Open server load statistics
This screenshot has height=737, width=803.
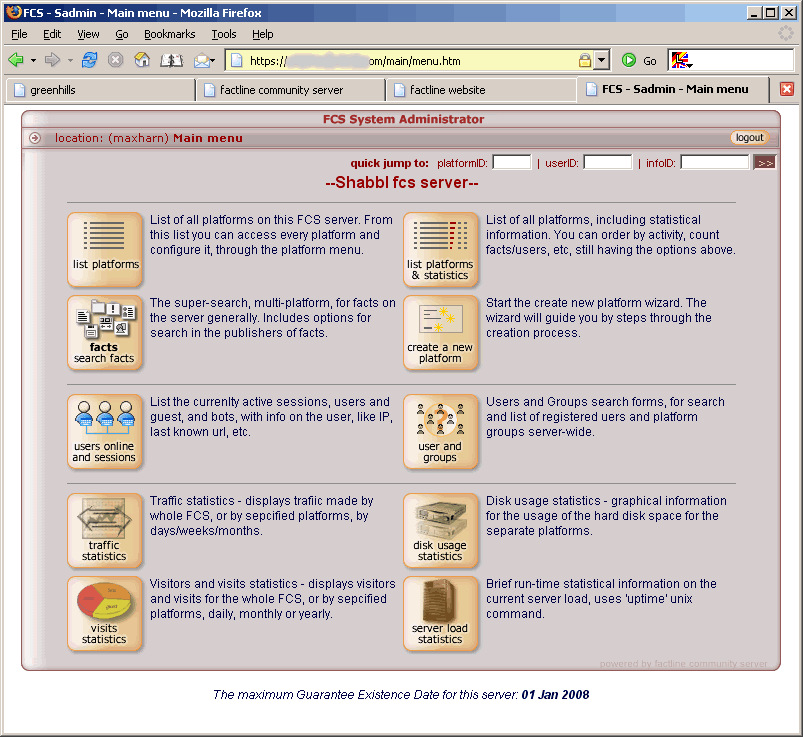point(440,613)
